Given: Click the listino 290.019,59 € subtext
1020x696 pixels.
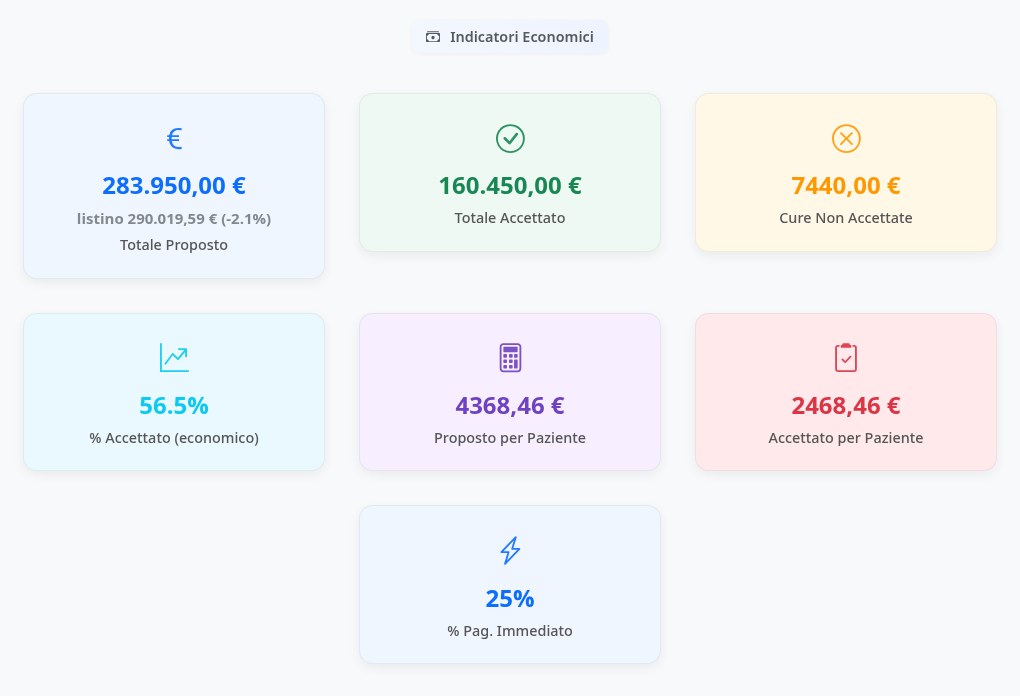Looking at the screenshot, I should click(x=174, y=219).
